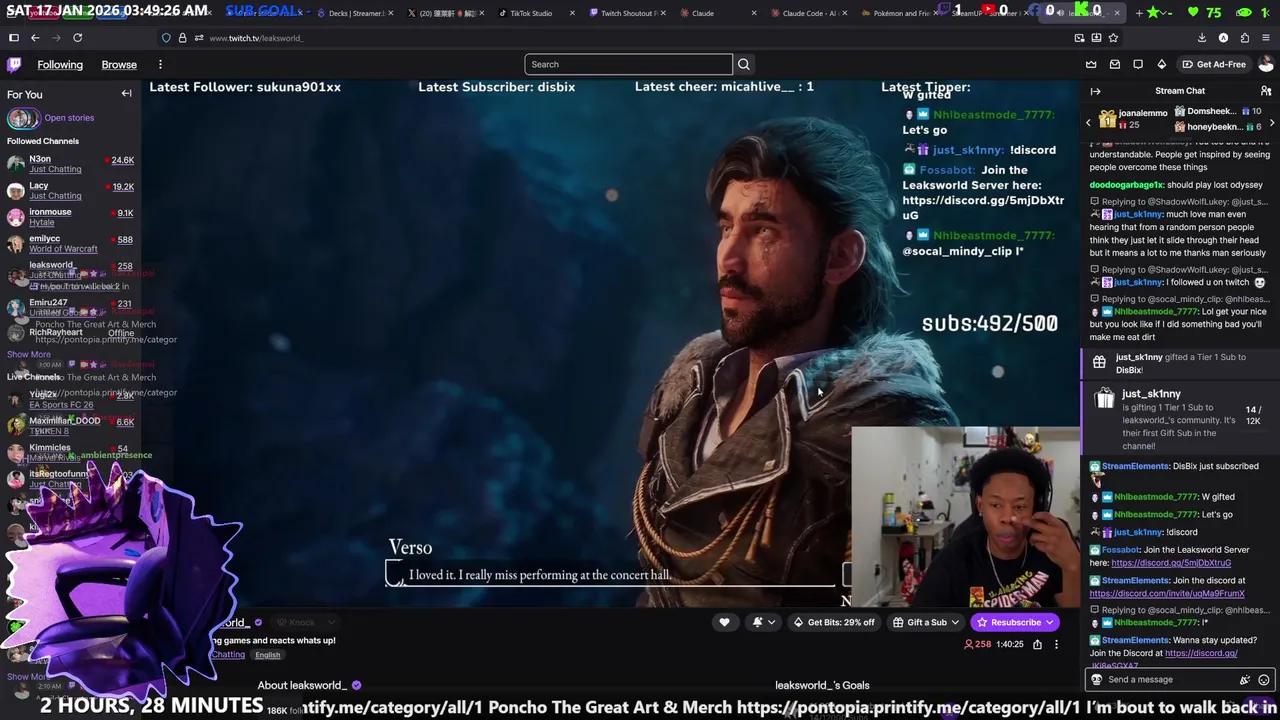Show next gift leaderboard entry arrow

[1272, 123]
